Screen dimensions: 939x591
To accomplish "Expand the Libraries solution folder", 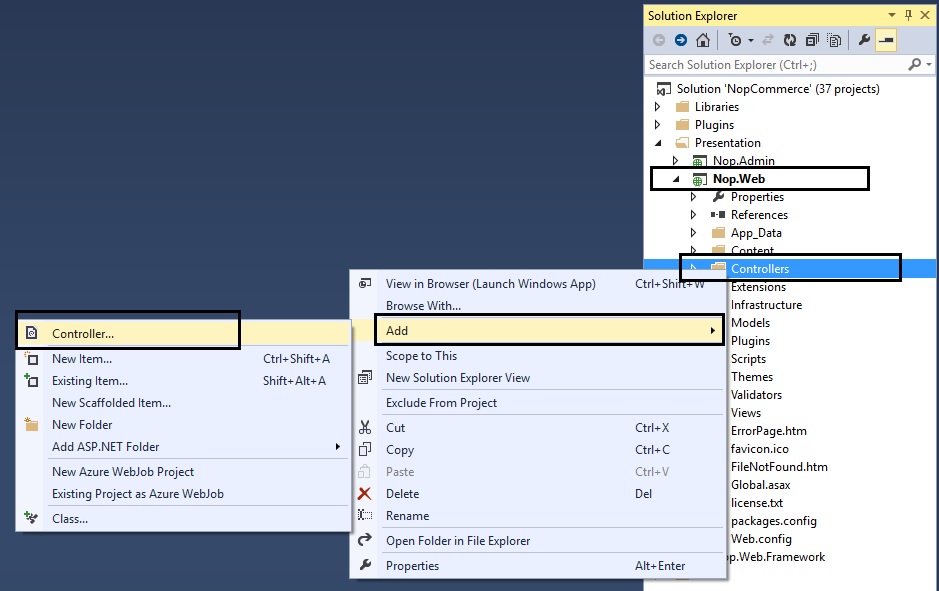I will pos(658,107).
